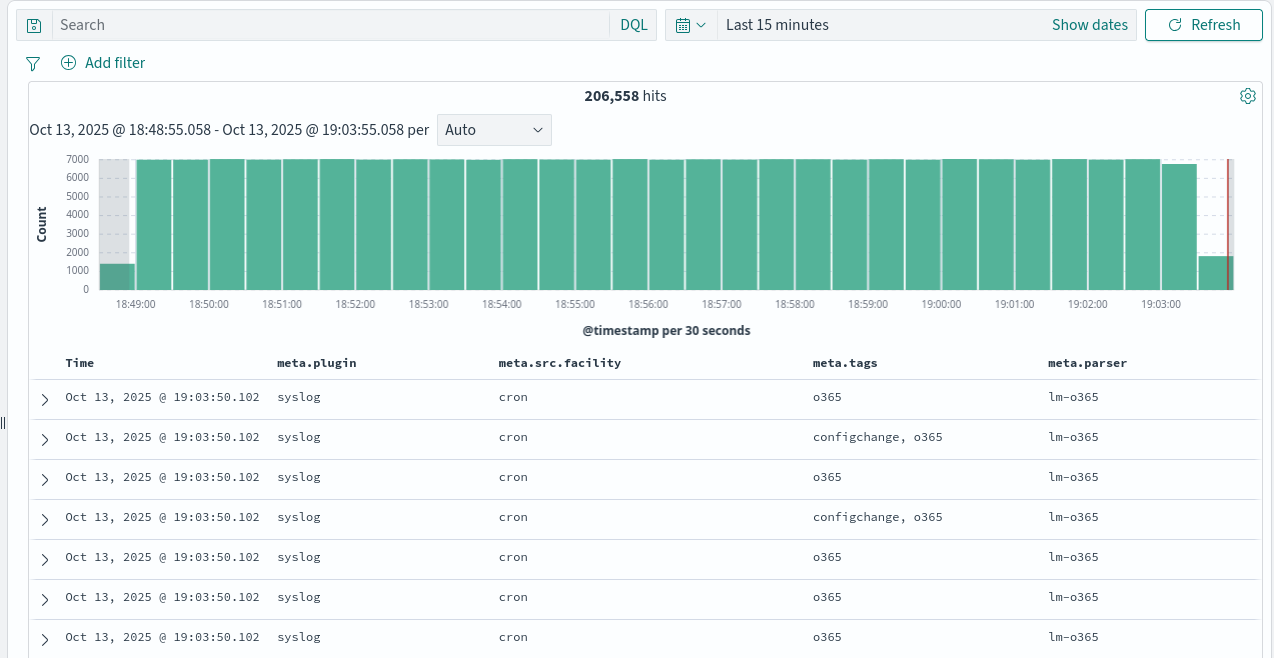Click the saved query disk icon
The width and height of the screenshot is (1274, 658).
pyautogui.click(x=34, y=25)
